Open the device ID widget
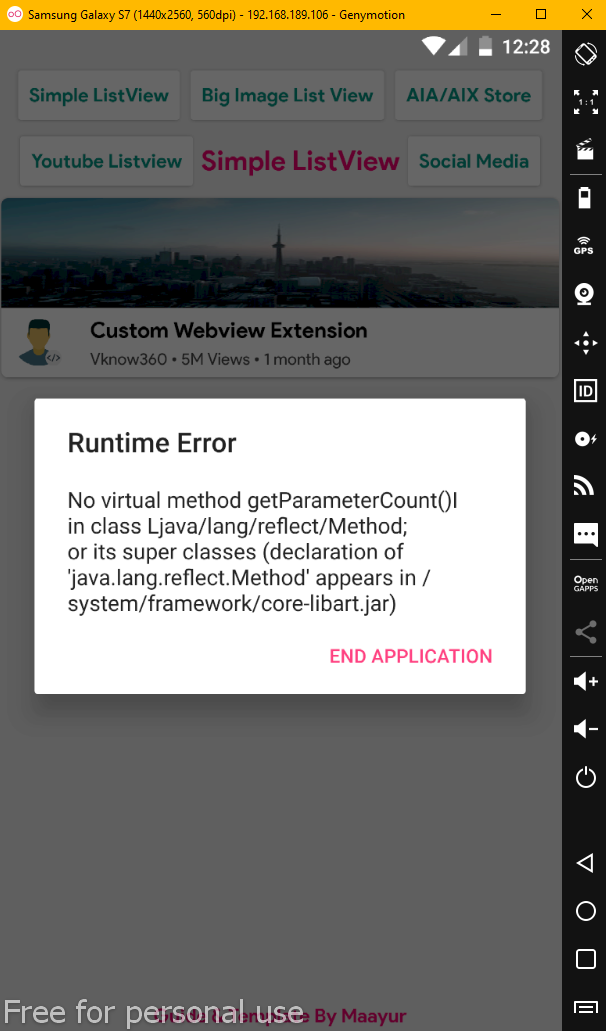606x1031 pixels. pyautogui.click(x=585, y=391)
